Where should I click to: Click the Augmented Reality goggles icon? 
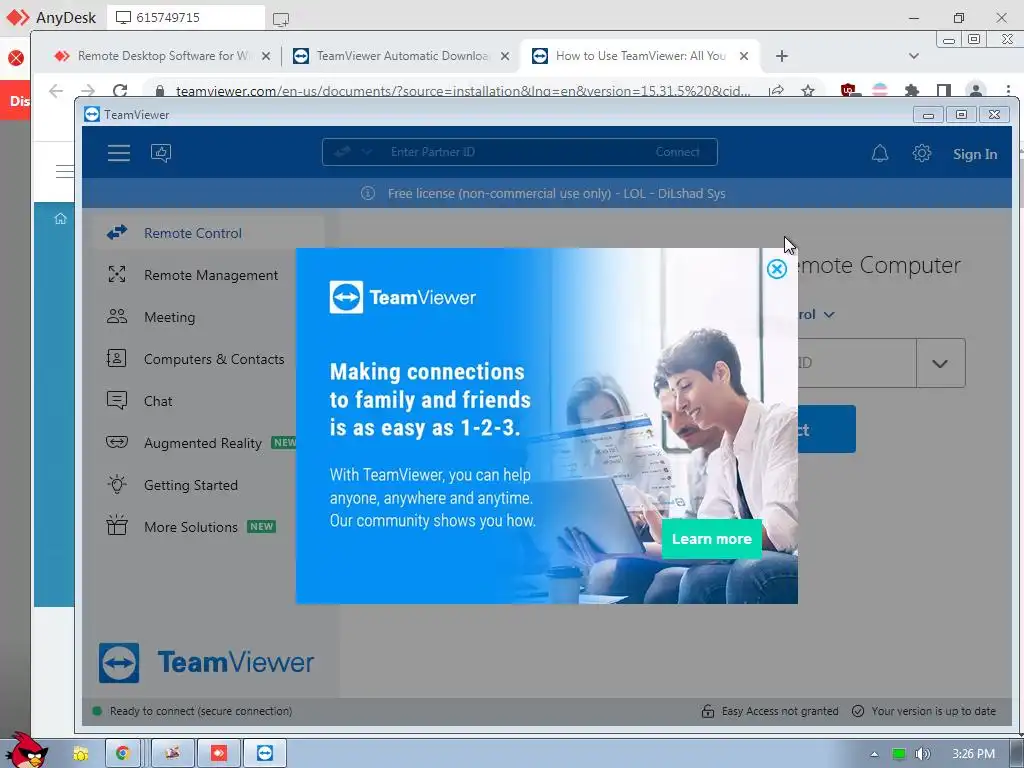[117, 442]
